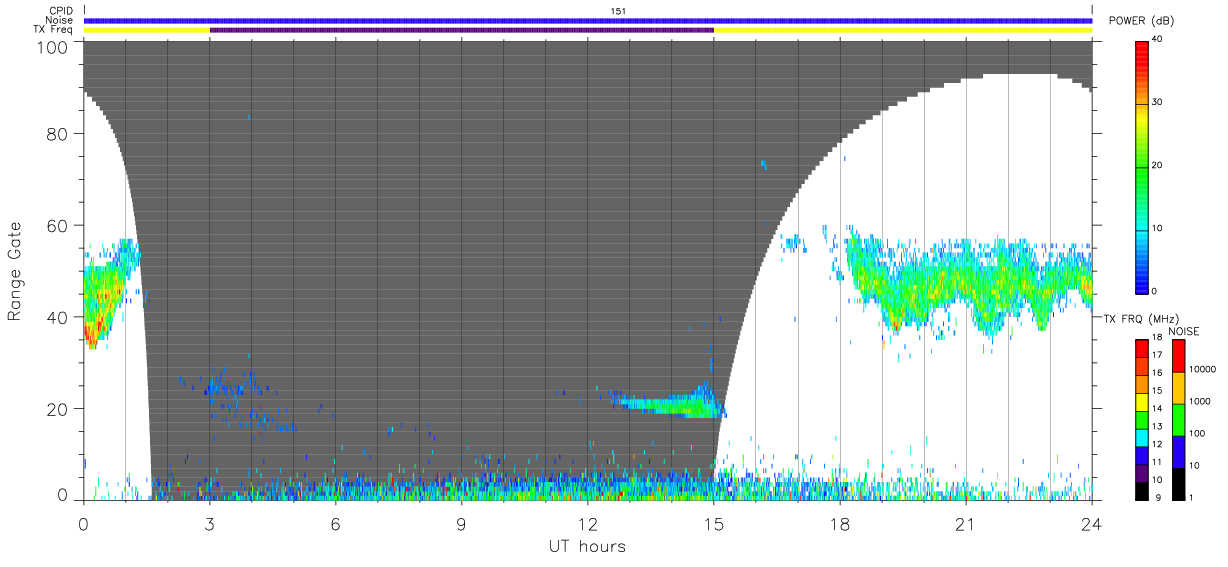Viewport: 1228px width, 567px height.
Task: Click the 21 tick on UT hours axis
Action: point(966,523)
